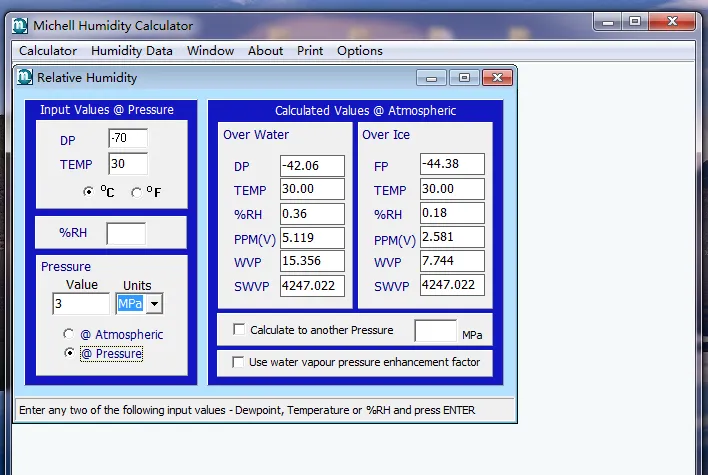Viewport: 708px width, 475px height.
Task: Close the Relative Humidity child window
Action: pyautogui.click(x=497, y=78)
